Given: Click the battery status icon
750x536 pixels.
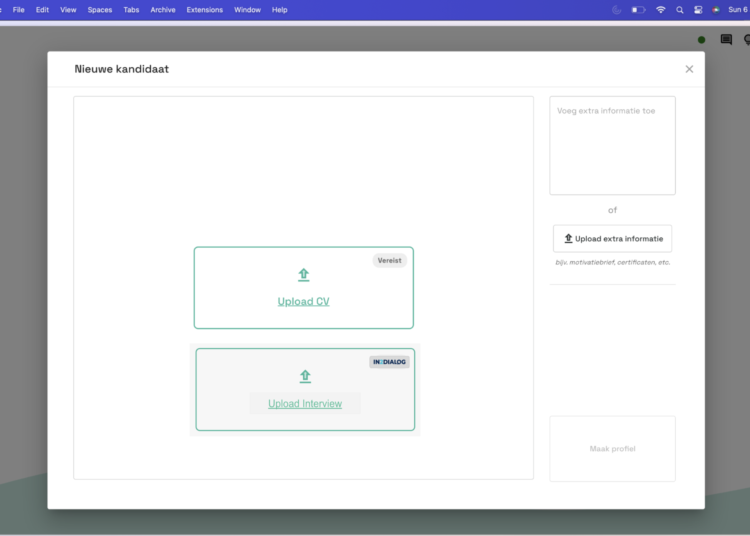Looking at the screenshot, I should tap(638, 10).
